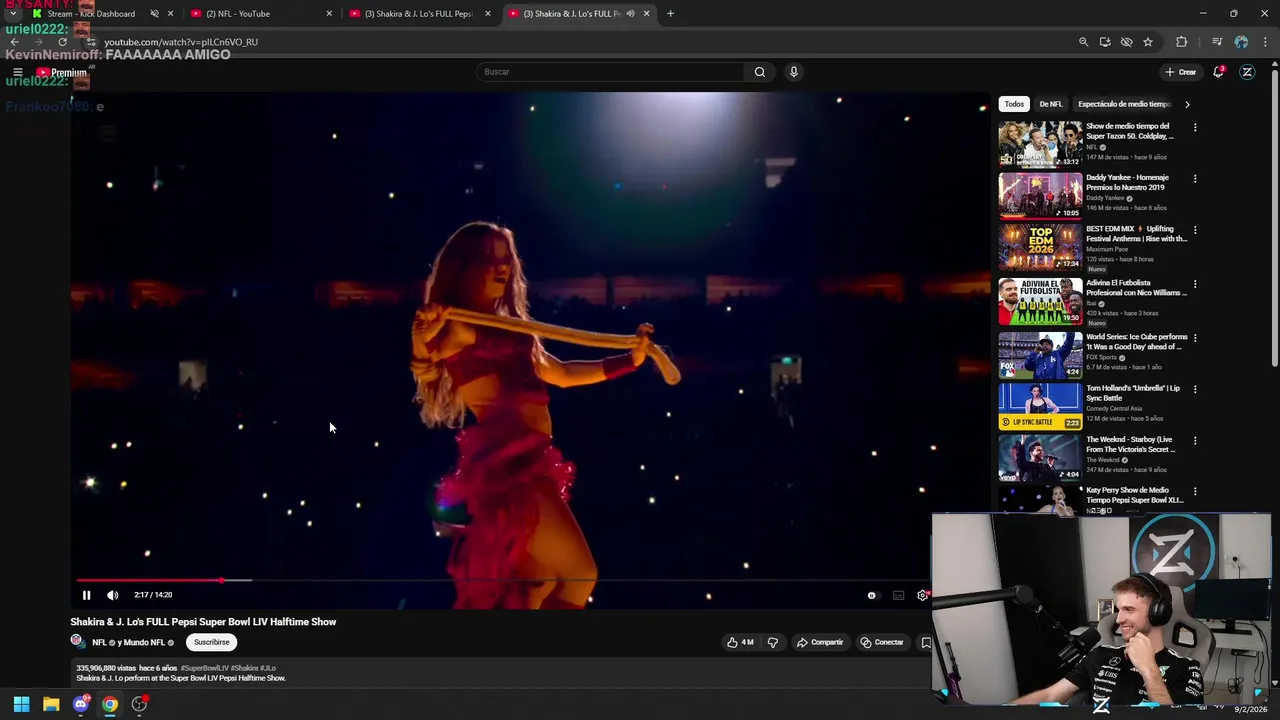Open Adivina El Futbolista video title
This screenshot has width=1280, height=720.
(x=1136, y=288)
